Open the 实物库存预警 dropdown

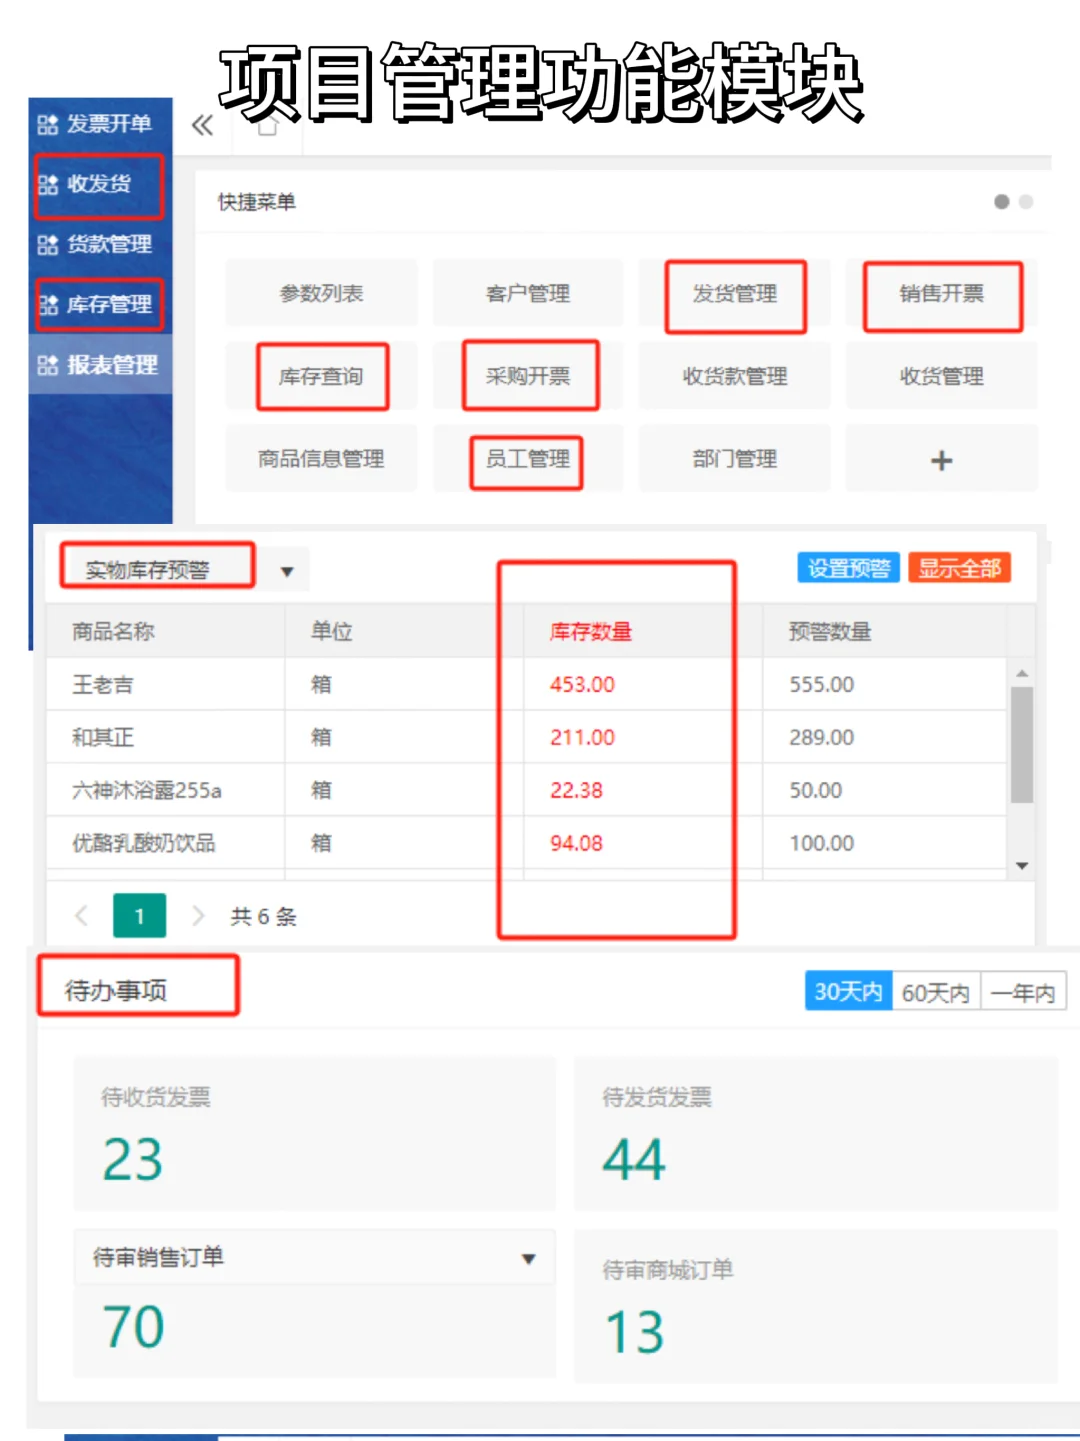[x=287, y=570]
